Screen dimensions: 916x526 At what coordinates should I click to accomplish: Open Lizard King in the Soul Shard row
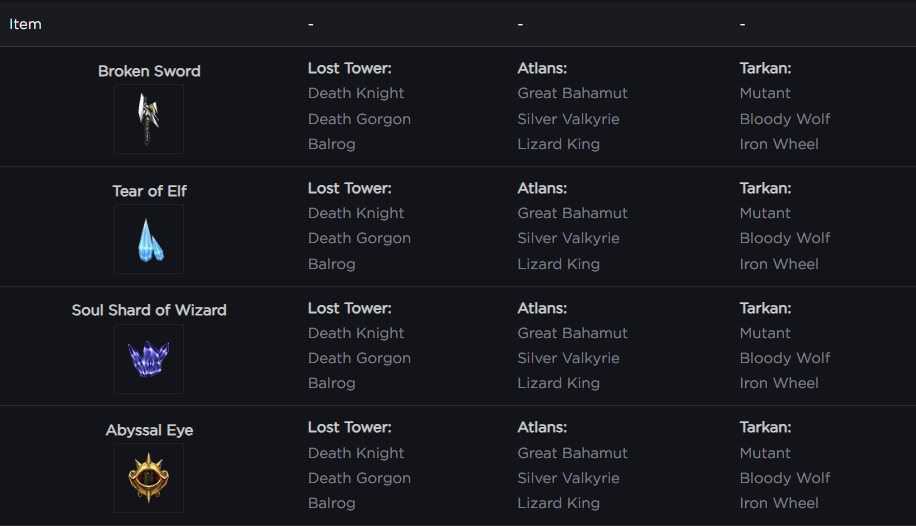click(558, 383)
